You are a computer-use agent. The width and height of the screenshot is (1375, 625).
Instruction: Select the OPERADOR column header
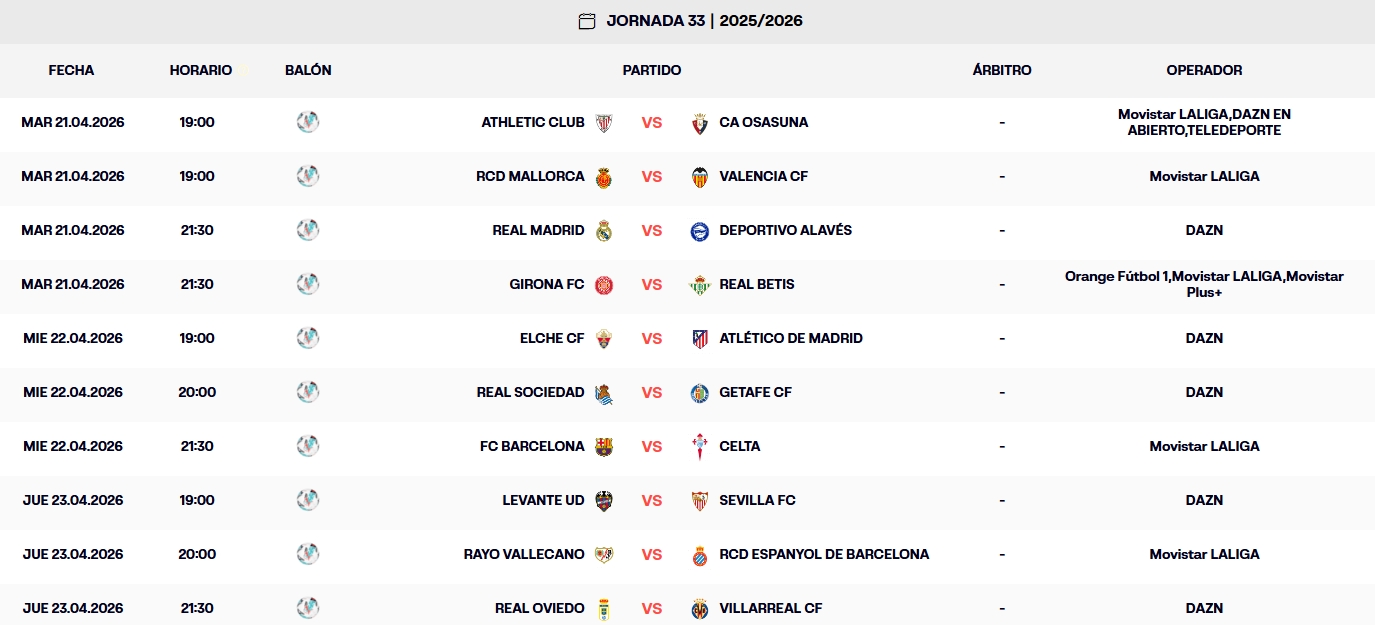click(1205, 70)
